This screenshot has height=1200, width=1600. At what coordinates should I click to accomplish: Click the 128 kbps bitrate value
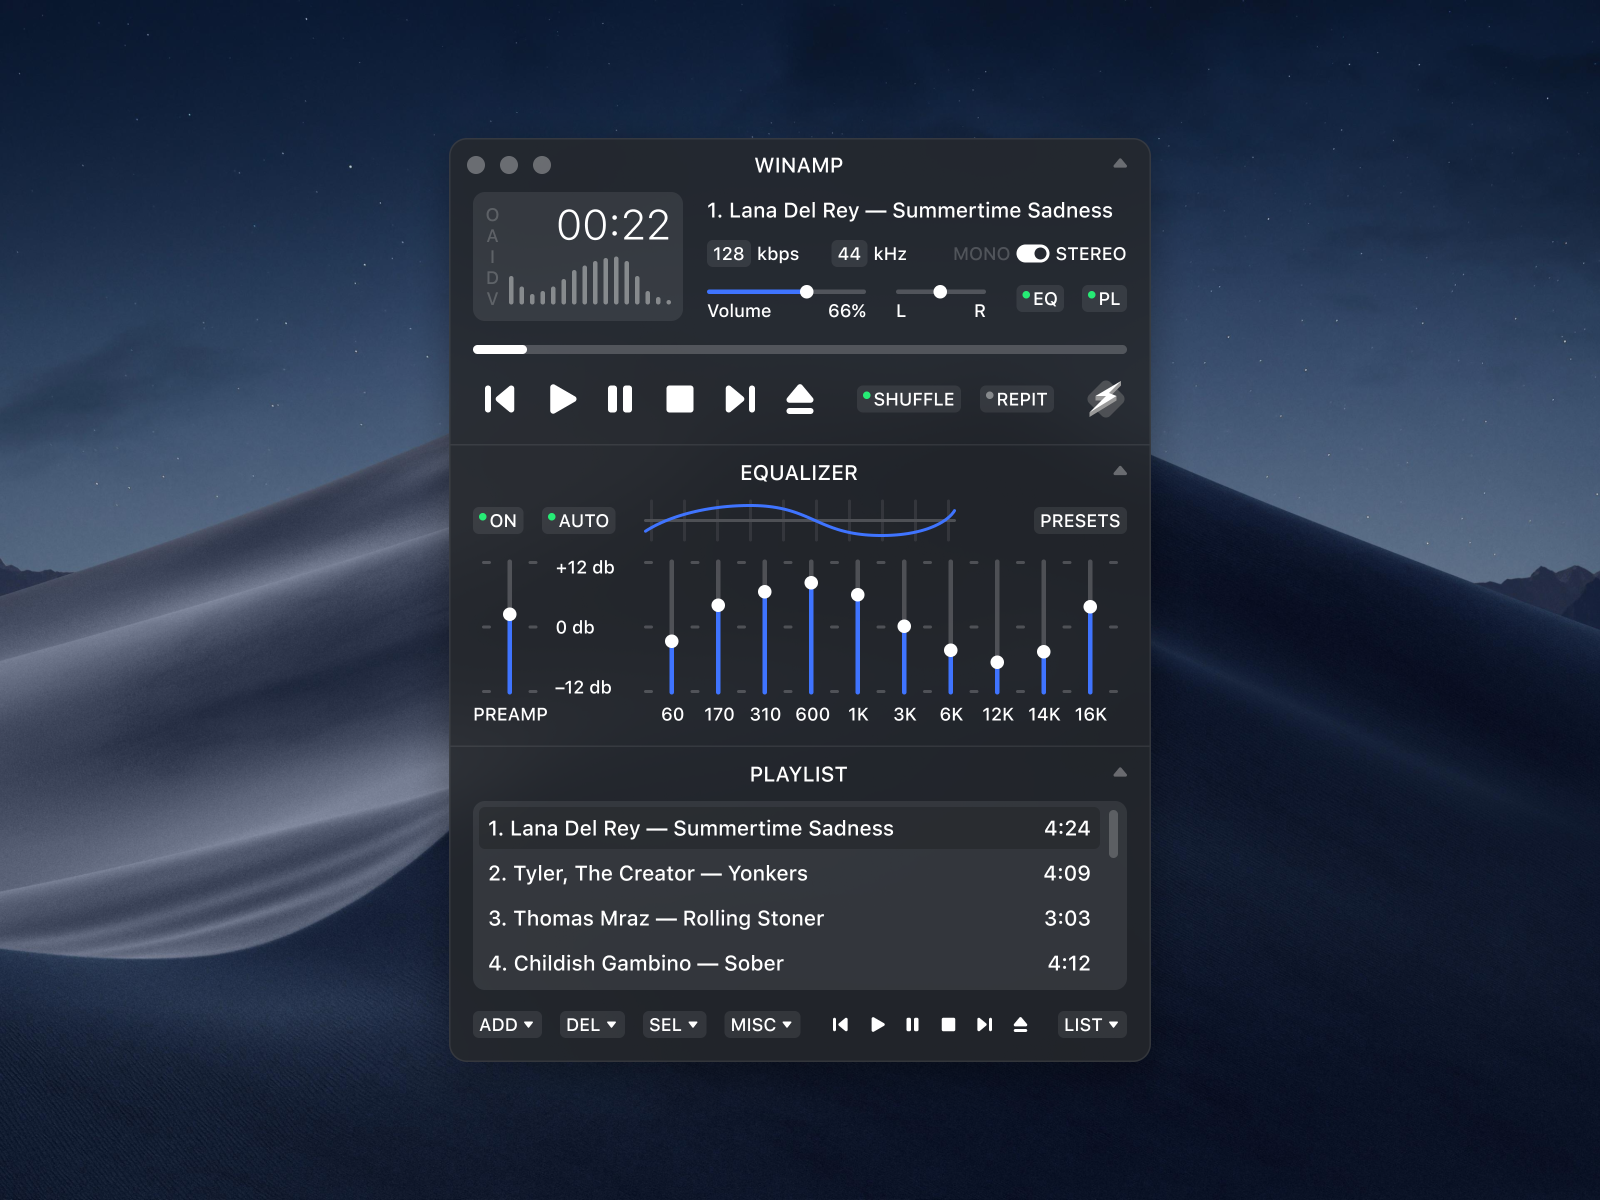728,254
